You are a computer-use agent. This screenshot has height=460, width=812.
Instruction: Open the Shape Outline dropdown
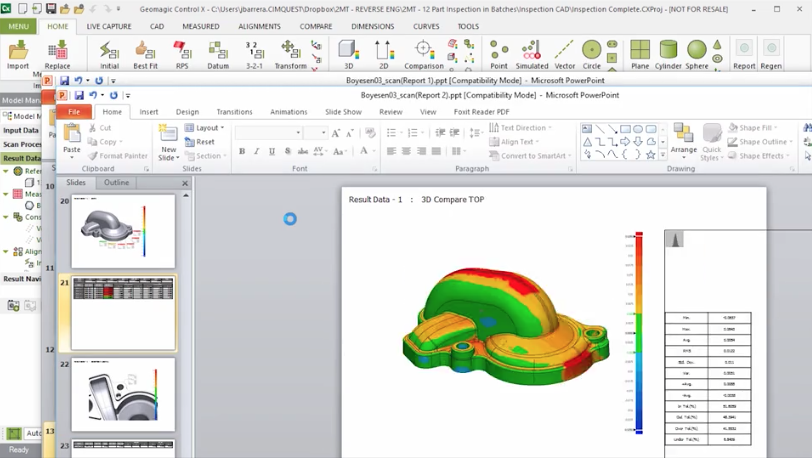pos(760,141)
